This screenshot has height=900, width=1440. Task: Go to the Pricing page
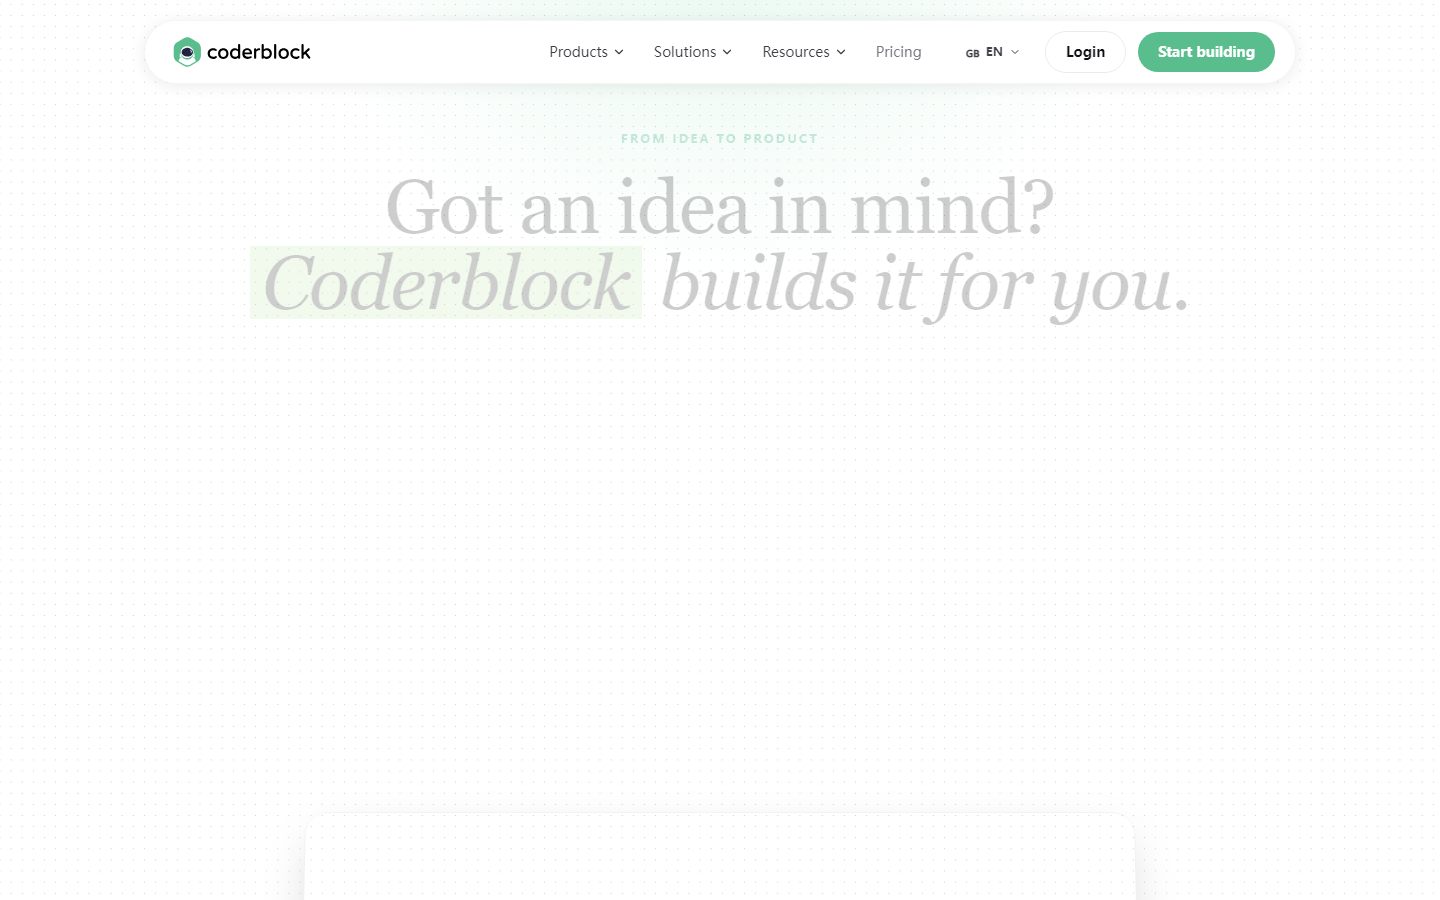pyautogui.click(x=899, y=52)
